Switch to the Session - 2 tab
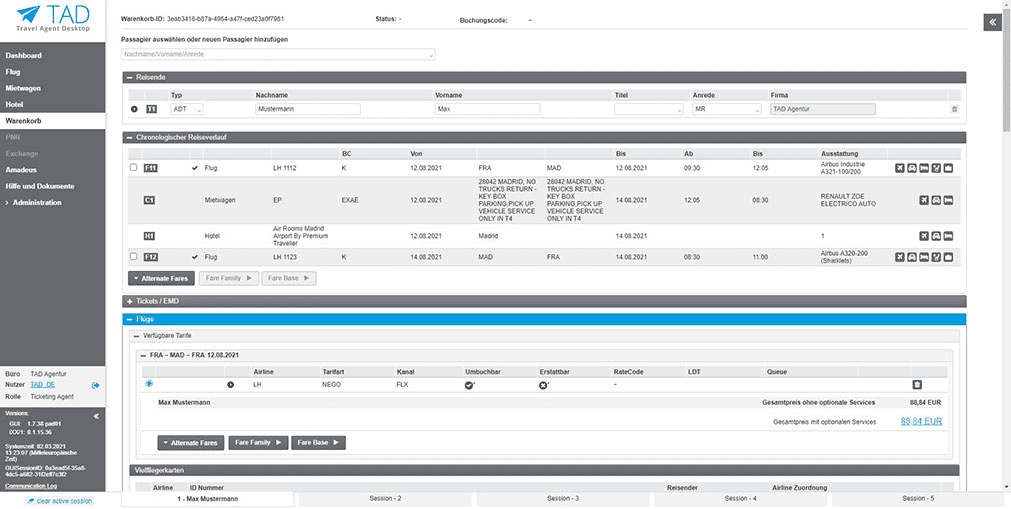This screenshot has height=509, width=1011. pyautogui.click(x=384, y=498)
